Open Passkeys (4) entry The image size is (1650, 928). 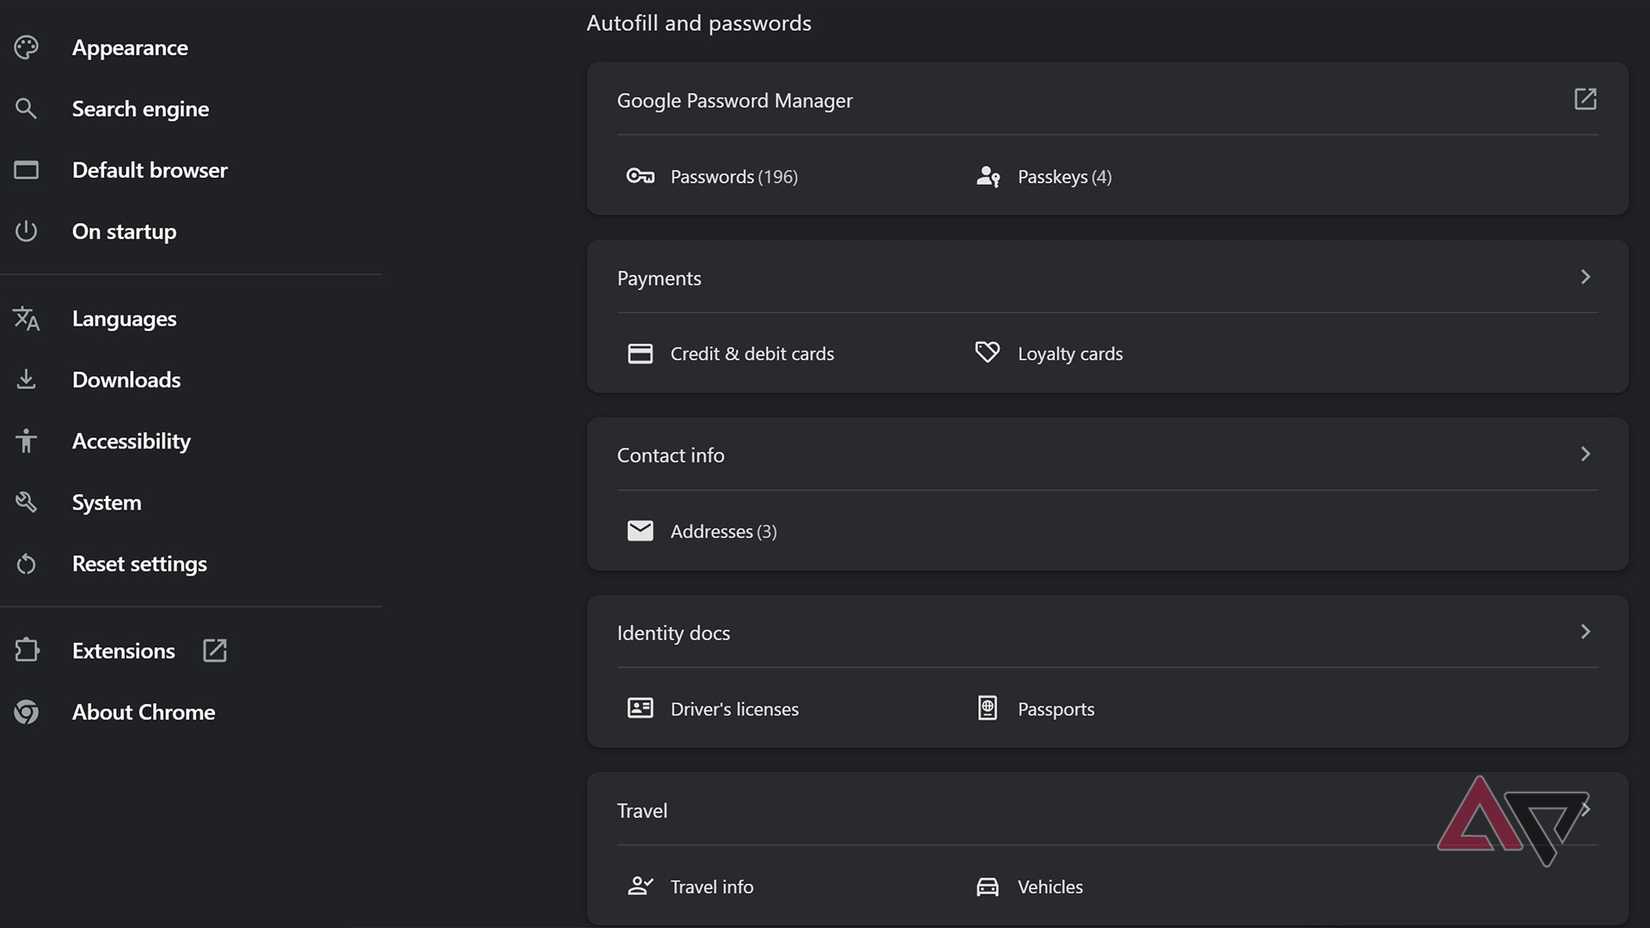pyautogui.click(x=1064, y=177)
